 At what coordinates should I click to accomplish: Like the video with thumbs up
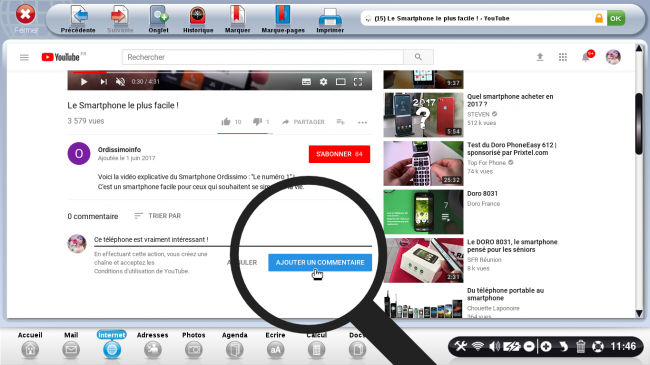pyautogui.click(x=226, y=122)
